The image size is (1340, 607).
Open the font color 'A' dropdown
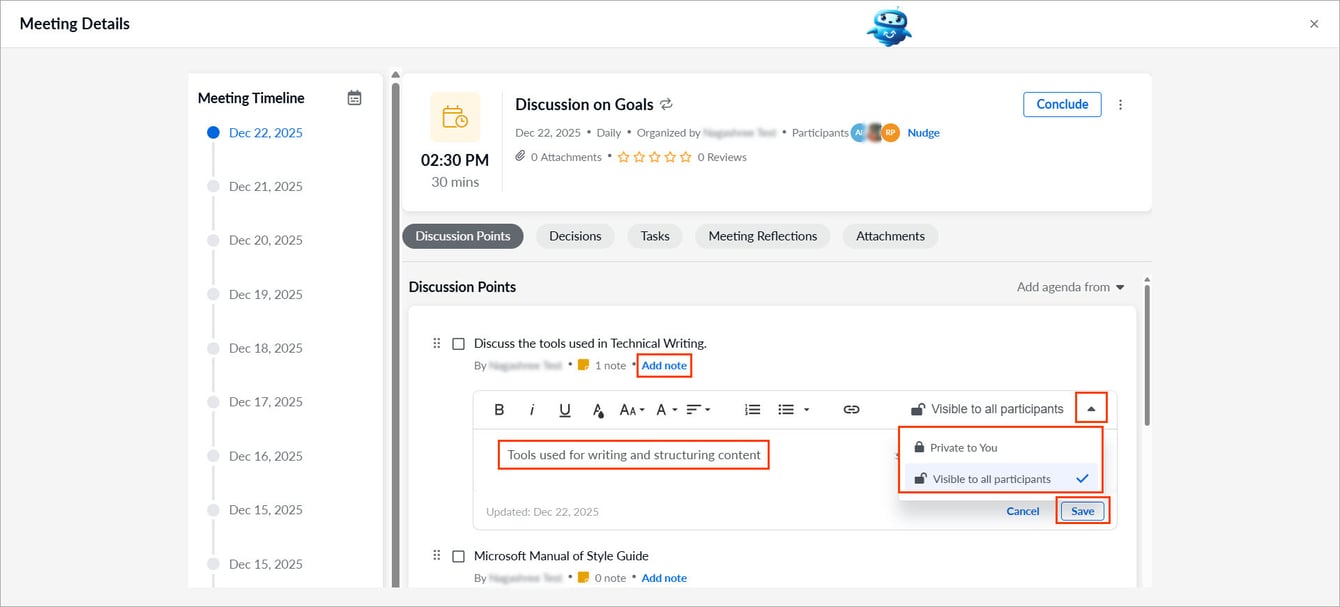(666, 409)
